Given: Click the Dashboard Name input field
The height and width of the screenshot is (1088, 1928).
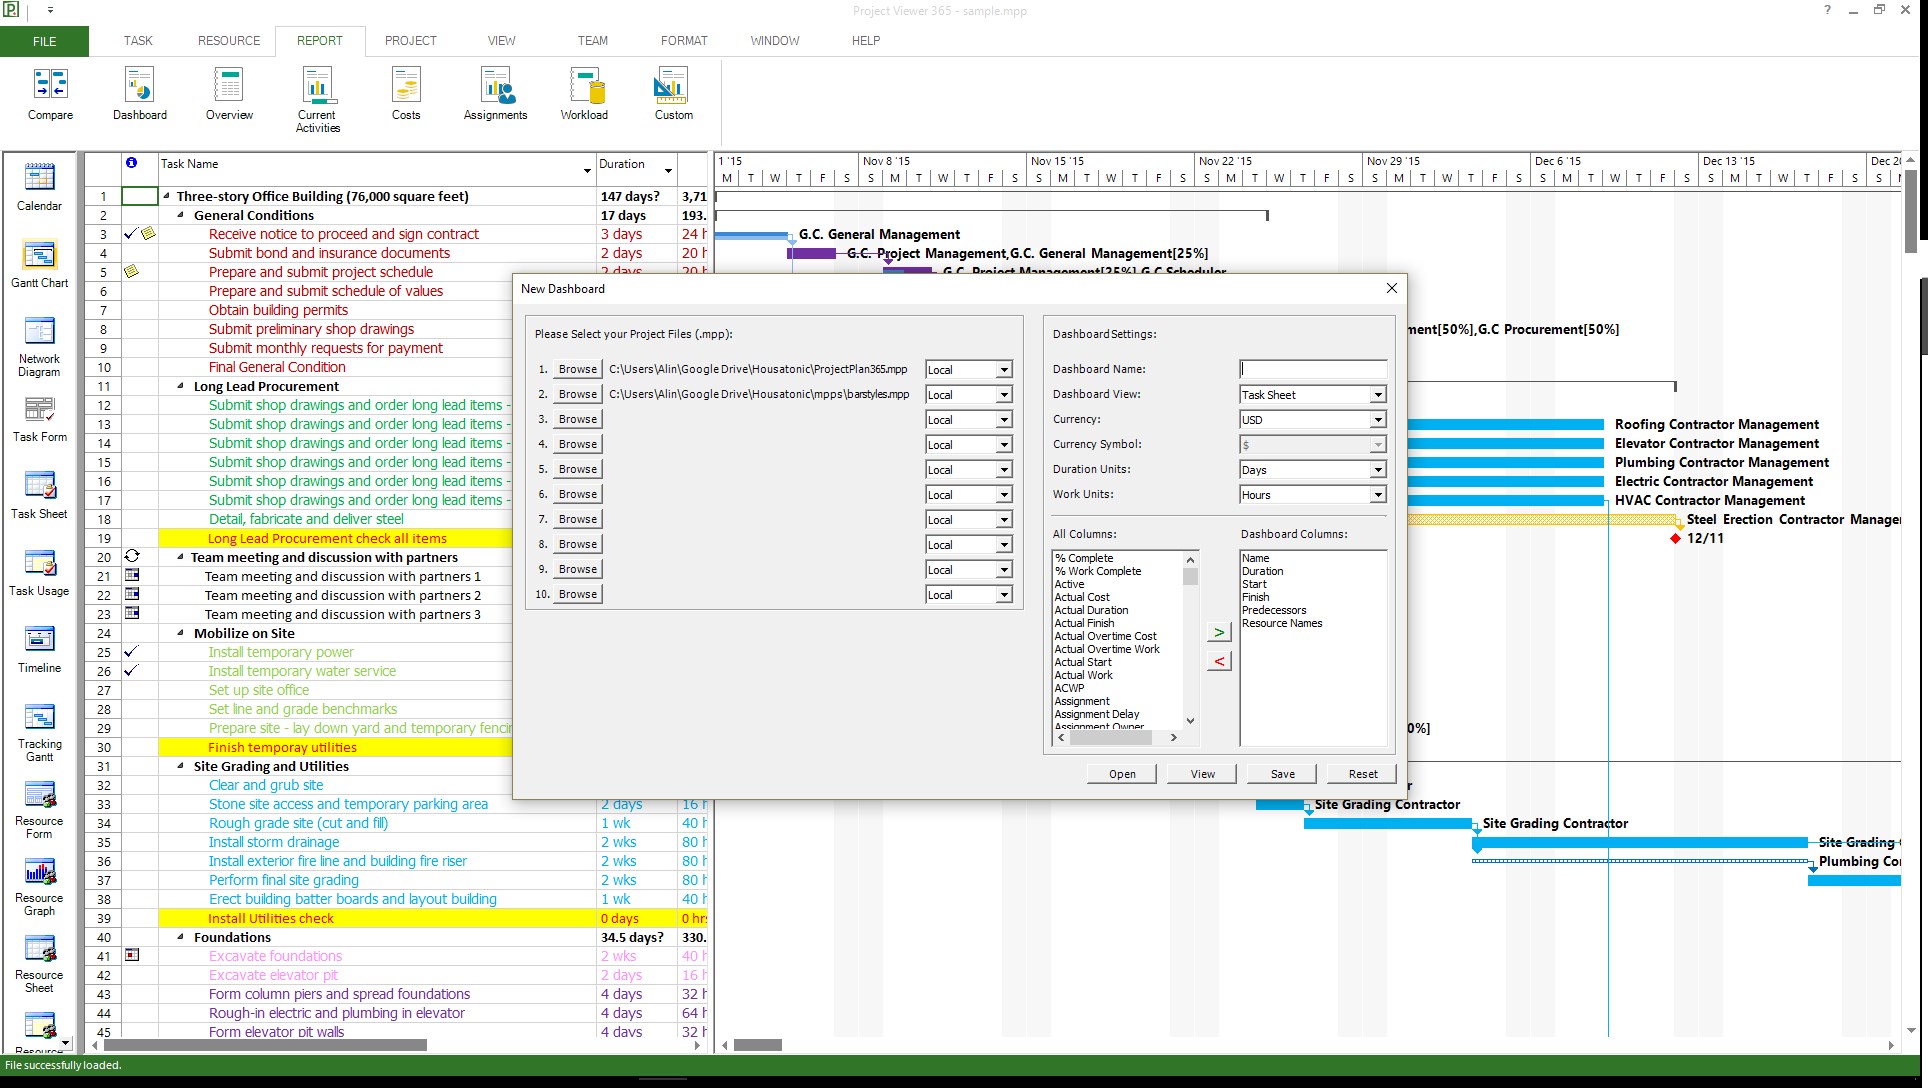Looking at the screenshot, I should click(1312, 369).
